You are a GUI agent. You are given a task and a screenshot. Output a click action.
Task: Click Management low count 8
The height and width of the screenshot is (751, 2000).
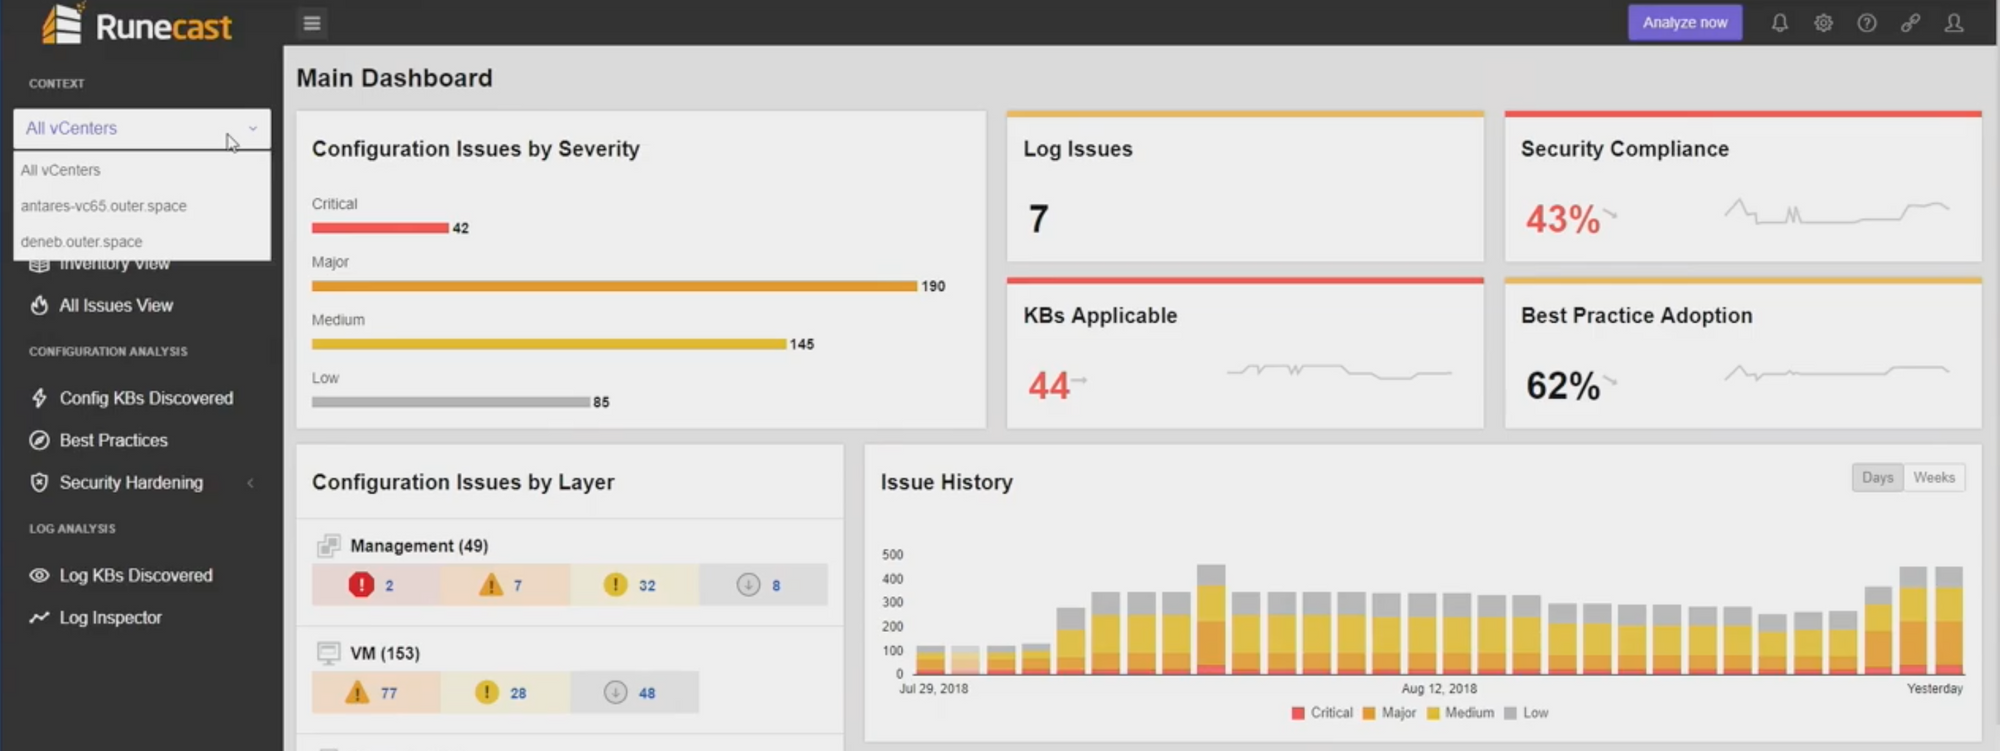[x=776, y=585]
